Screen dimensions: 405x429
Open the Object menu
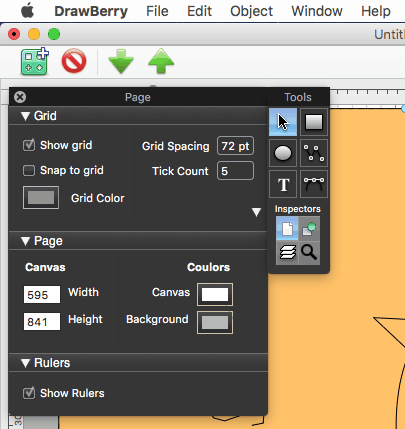(x=252, y=11)
